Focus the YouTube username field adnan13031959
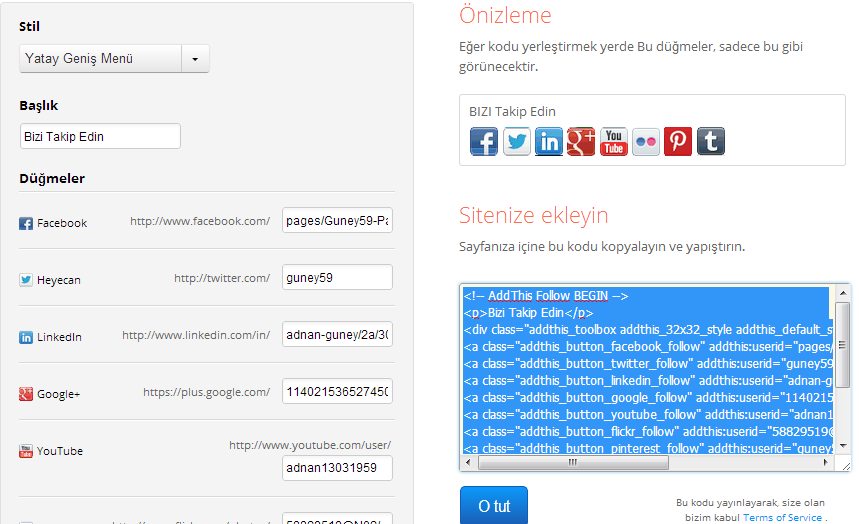859x524 pixels. point(337,468)
